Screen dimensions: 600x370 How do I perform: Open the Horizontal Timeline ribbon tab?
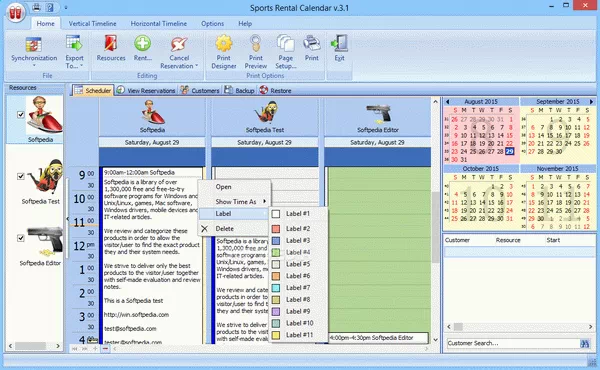(159, 23)
